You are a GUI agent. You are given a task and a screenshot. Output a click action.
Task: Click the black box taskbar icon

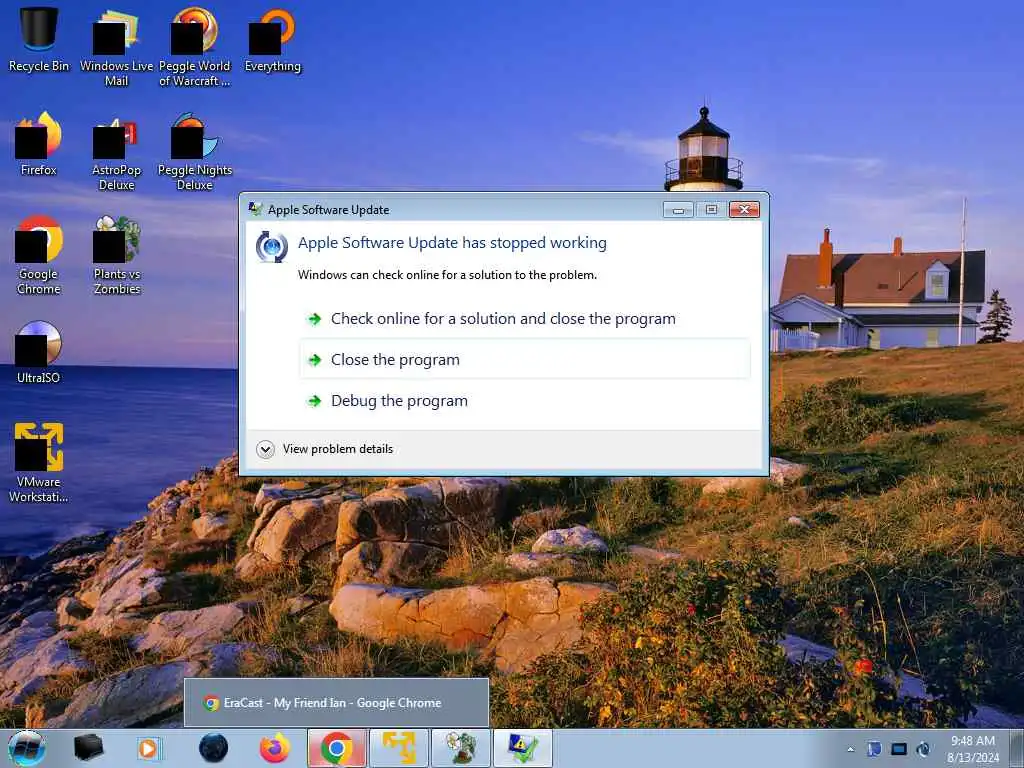coord(88,748)
